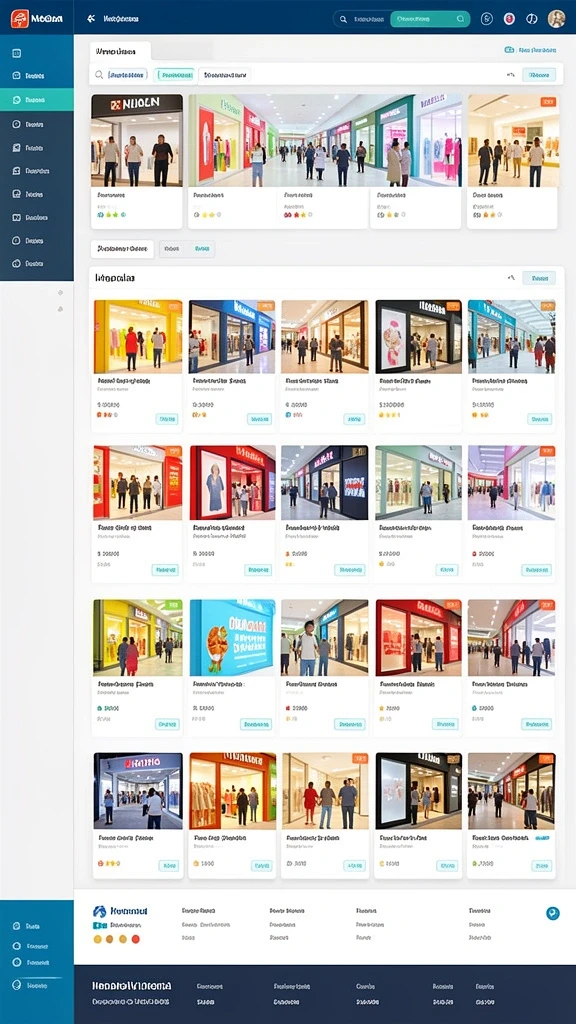This screenshot has width=576, height=1024.
Task: Click the button under the blue food billboard card
Action: click(256, 724)
